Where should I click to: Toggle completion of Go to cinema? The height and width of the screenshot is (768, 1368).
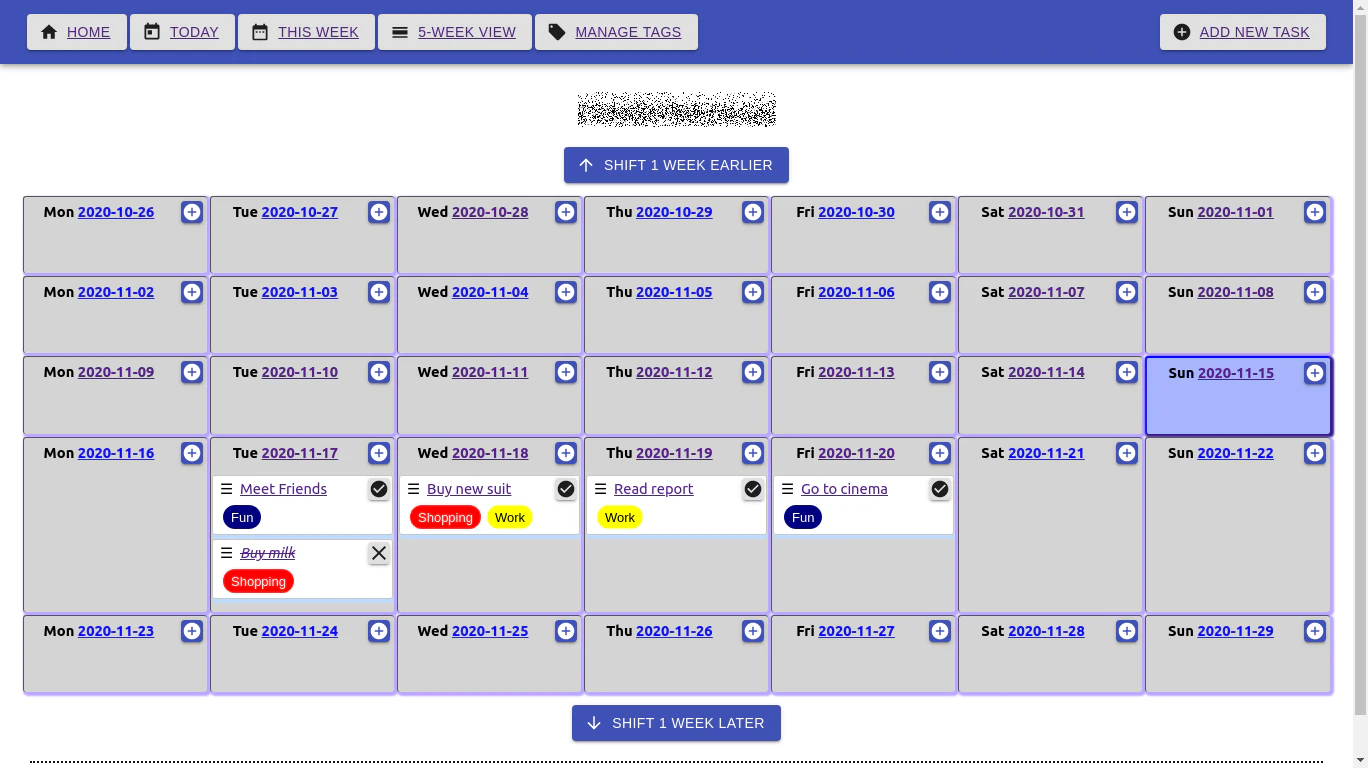click(x=940, y=489)
